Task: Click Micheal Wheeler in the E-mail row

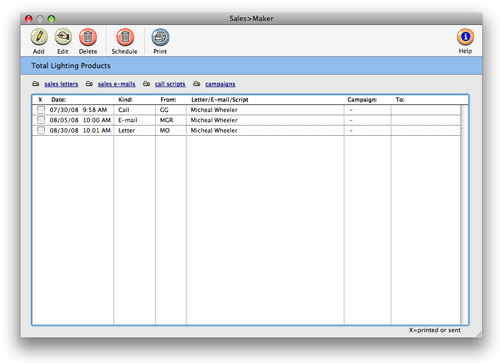Action: [x=214, y=120]
